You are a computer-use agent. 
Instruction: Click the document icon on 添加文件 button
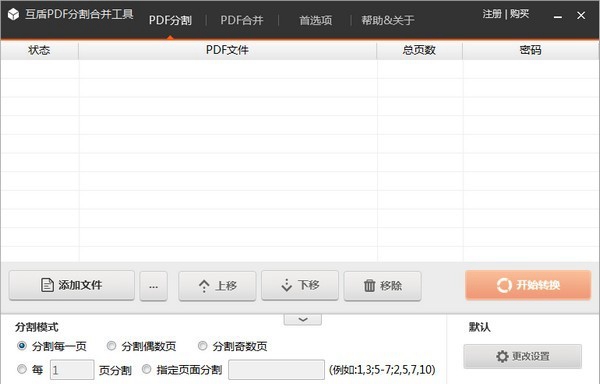47,285
